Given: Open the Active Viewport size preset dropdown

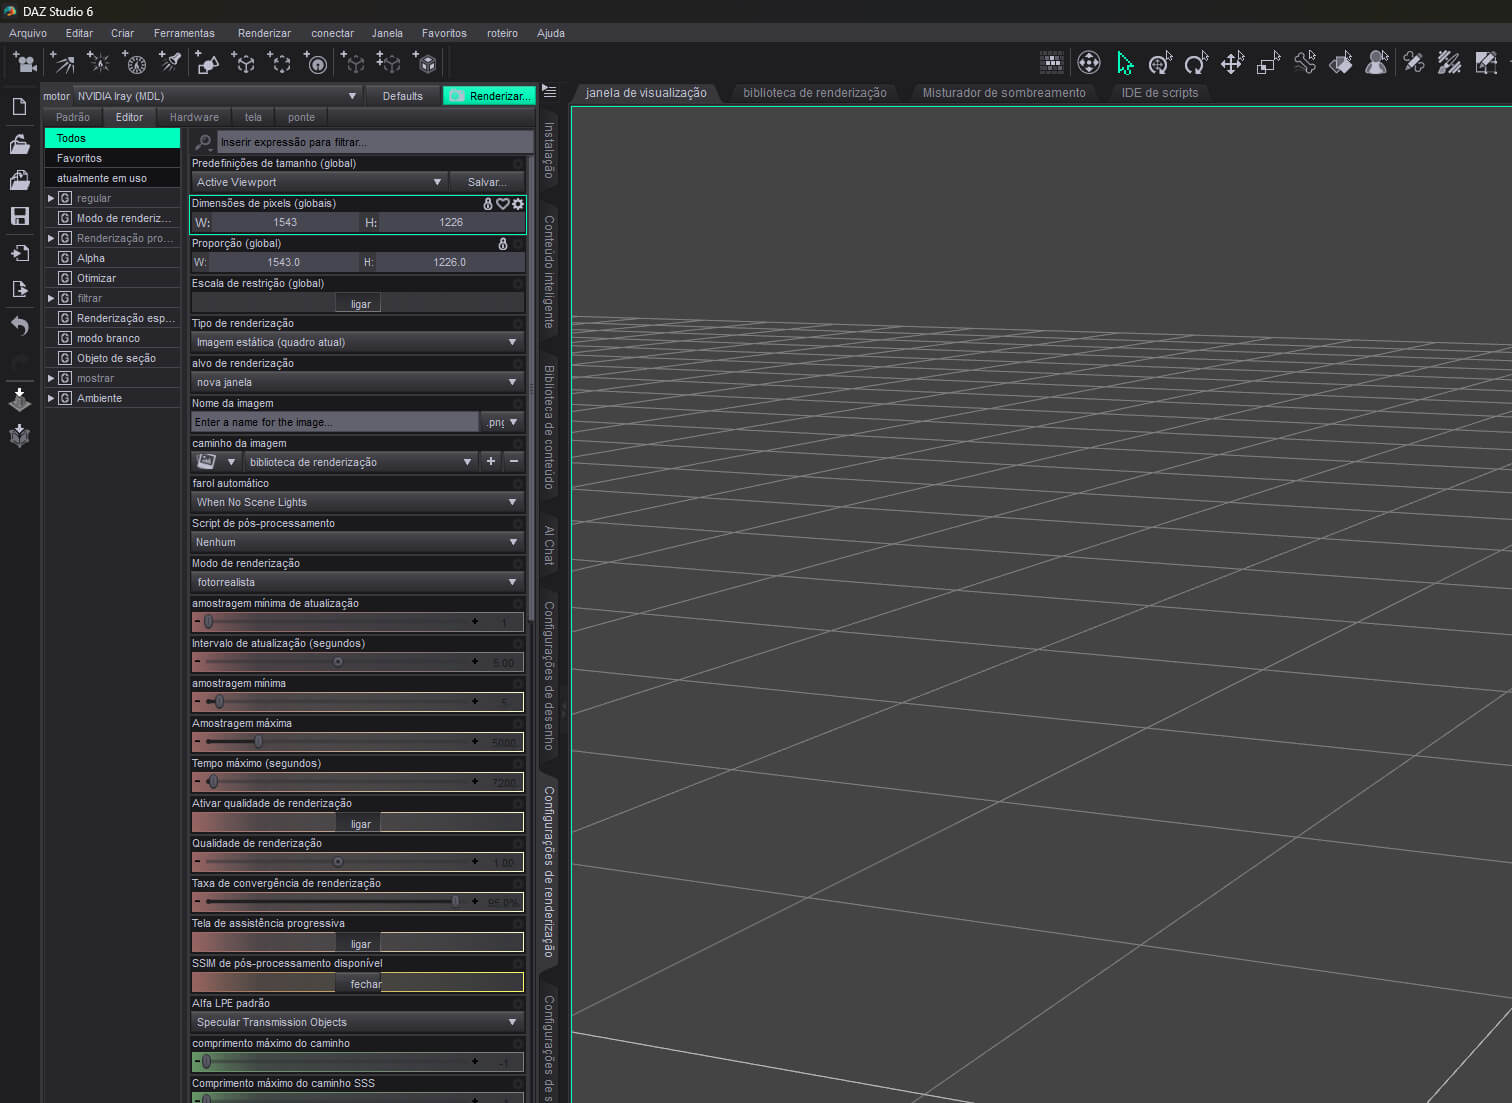Looking at the screenshot, I should pos(318,182).
